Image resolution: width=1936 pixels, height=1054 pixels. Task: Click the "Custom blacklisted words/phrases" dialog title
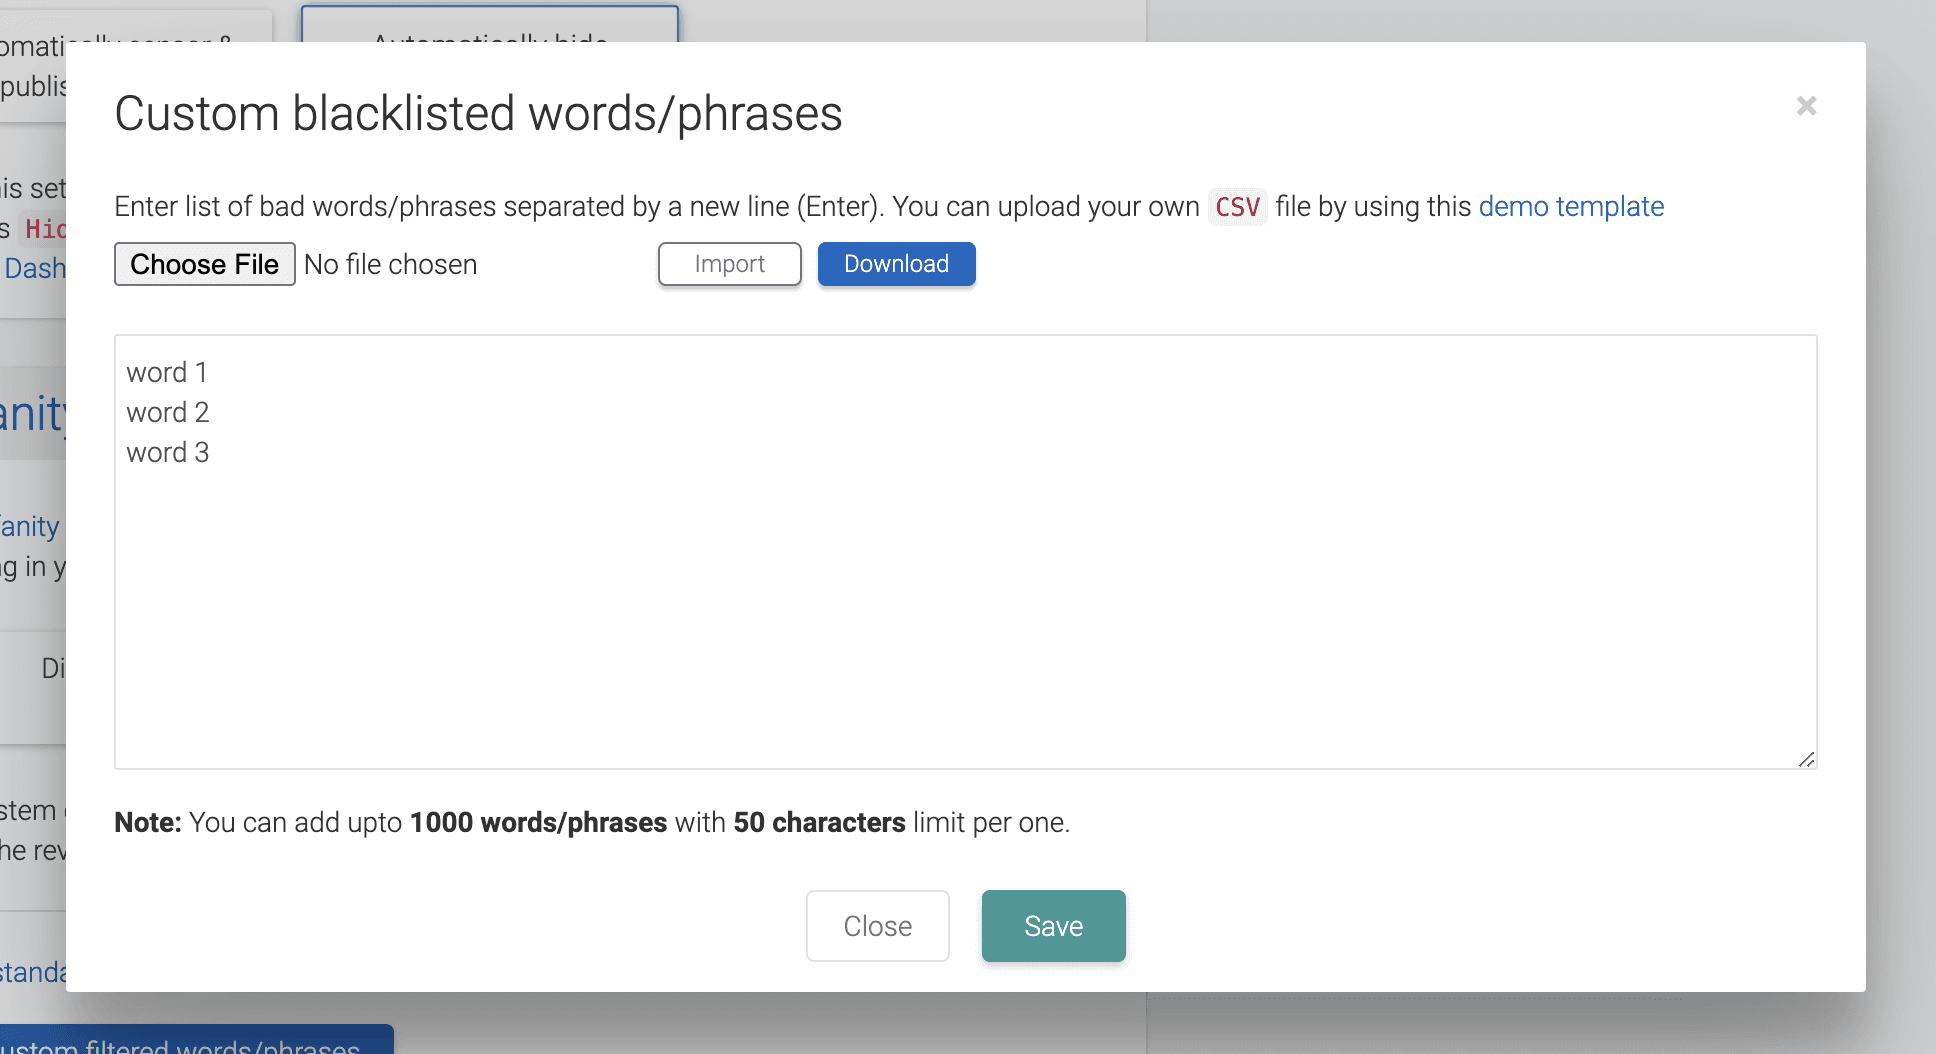pos(478,113)
